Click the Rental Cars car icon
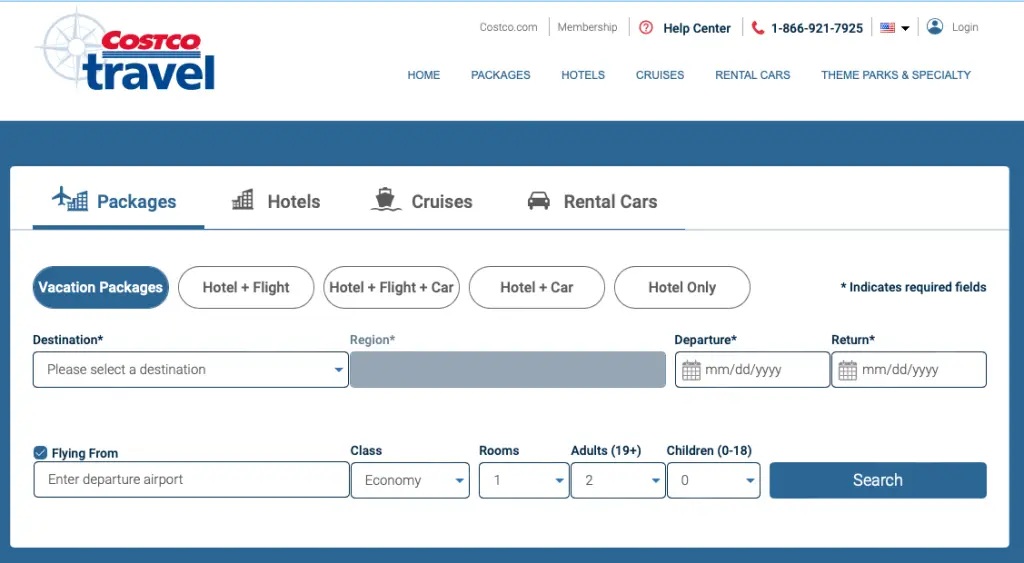Image resolution: width=1024 pixels, height=563 pixels. pos(539,201)
